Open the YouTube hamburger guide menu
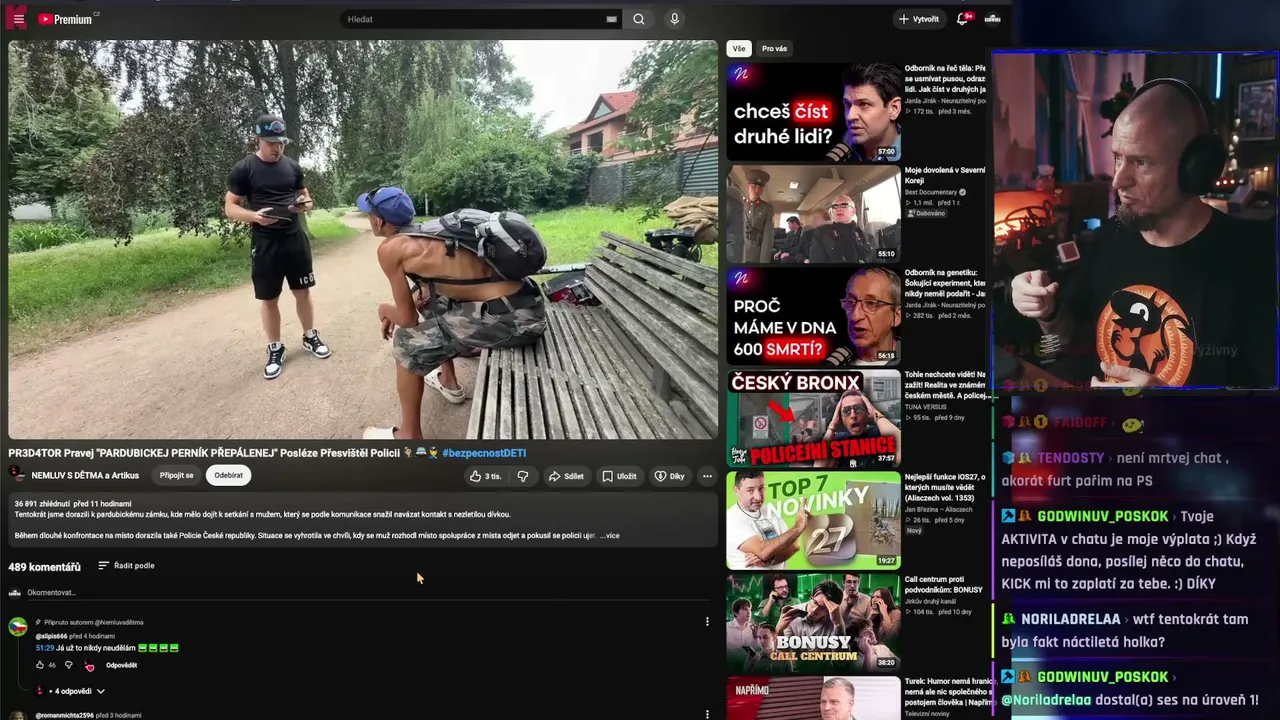The height and width of the screenshot is (720, 1280). click(18, 19)
